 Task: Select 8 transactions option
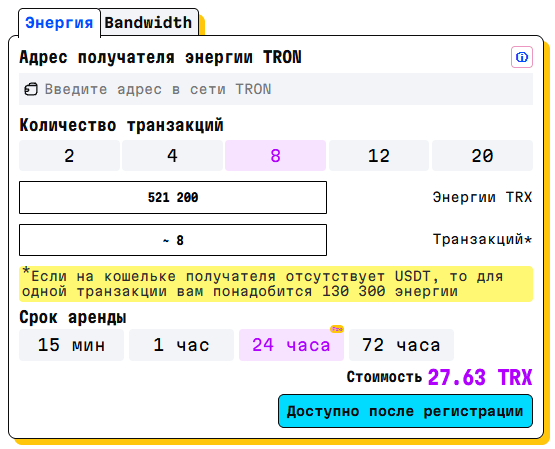[x=275, y=156]
